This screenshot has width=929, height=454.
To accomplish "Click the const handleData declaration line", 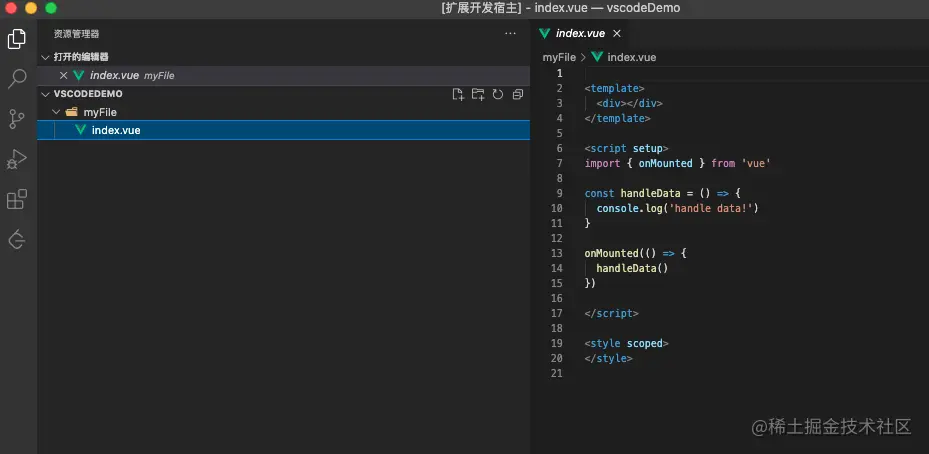I will pos(662,193).
